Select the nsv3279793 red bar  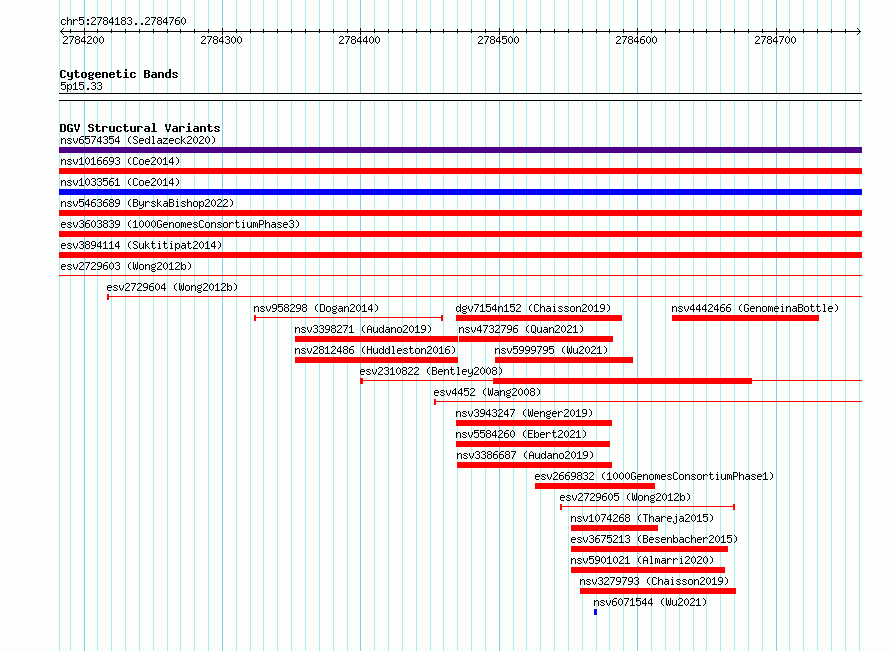[x=658, y=591]
